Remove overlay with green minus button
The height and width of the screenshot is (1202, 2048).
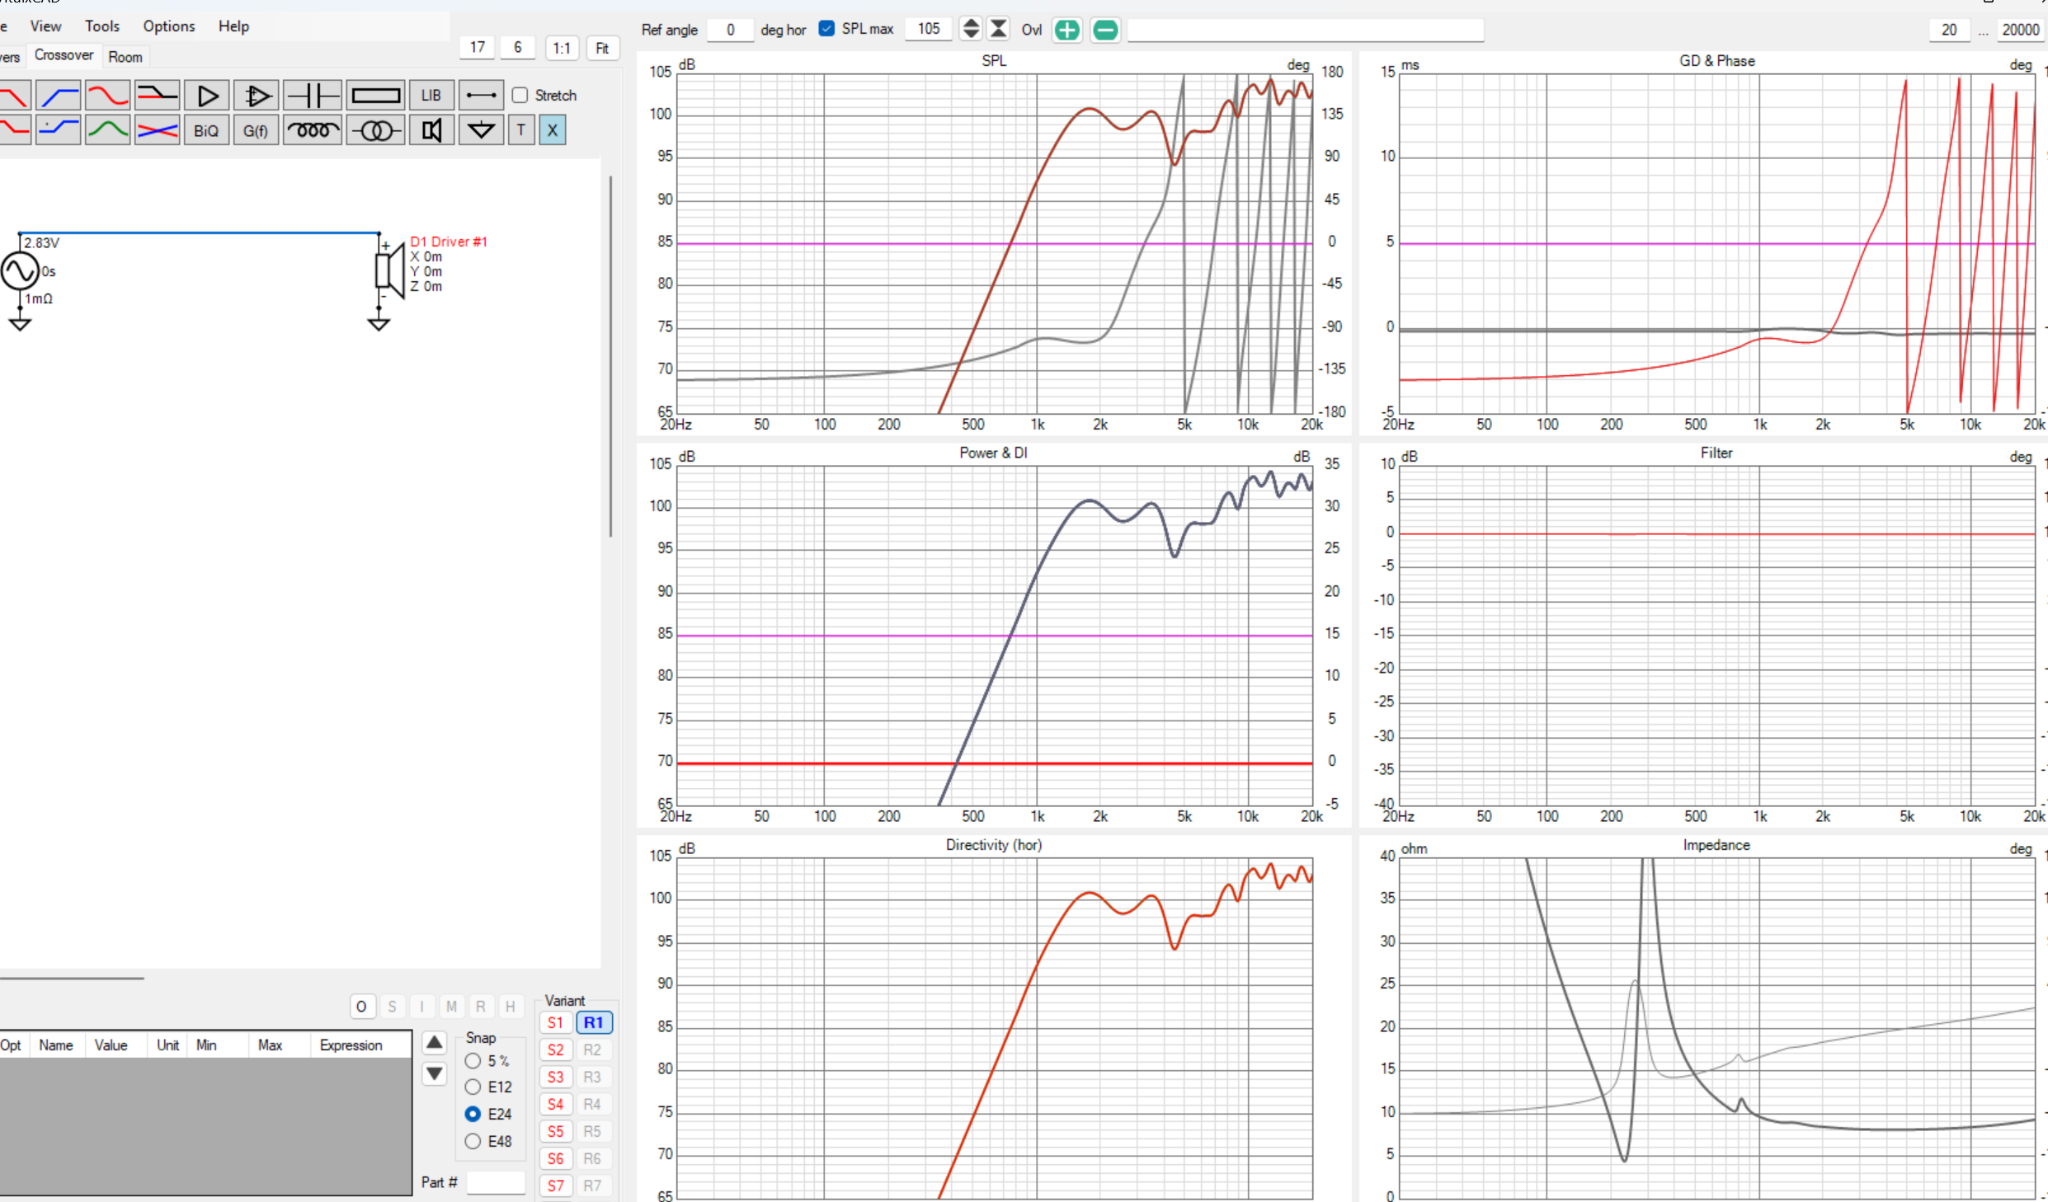tap(1105, 30)
